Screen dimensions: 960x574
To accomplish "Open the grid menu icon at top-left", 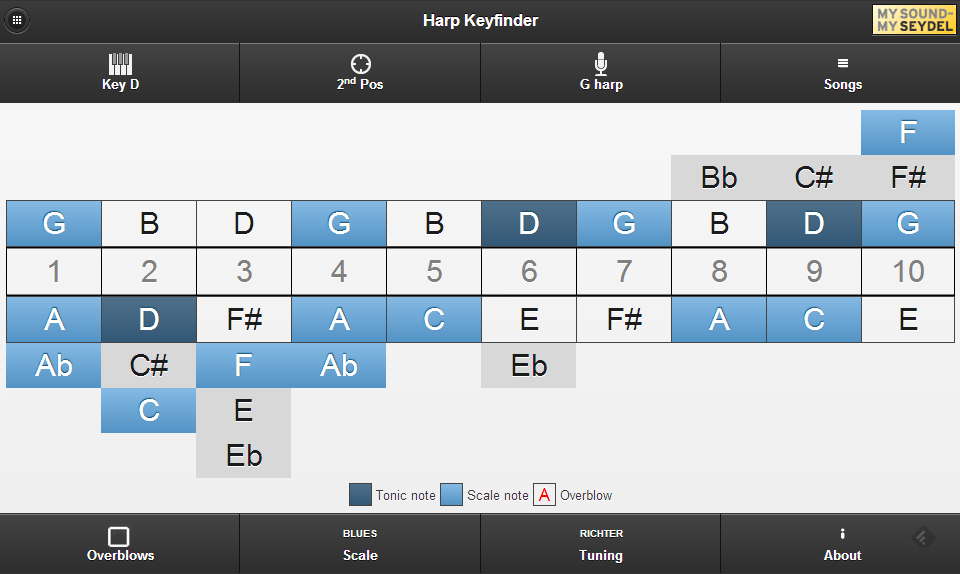I will [x=17, y=20].
